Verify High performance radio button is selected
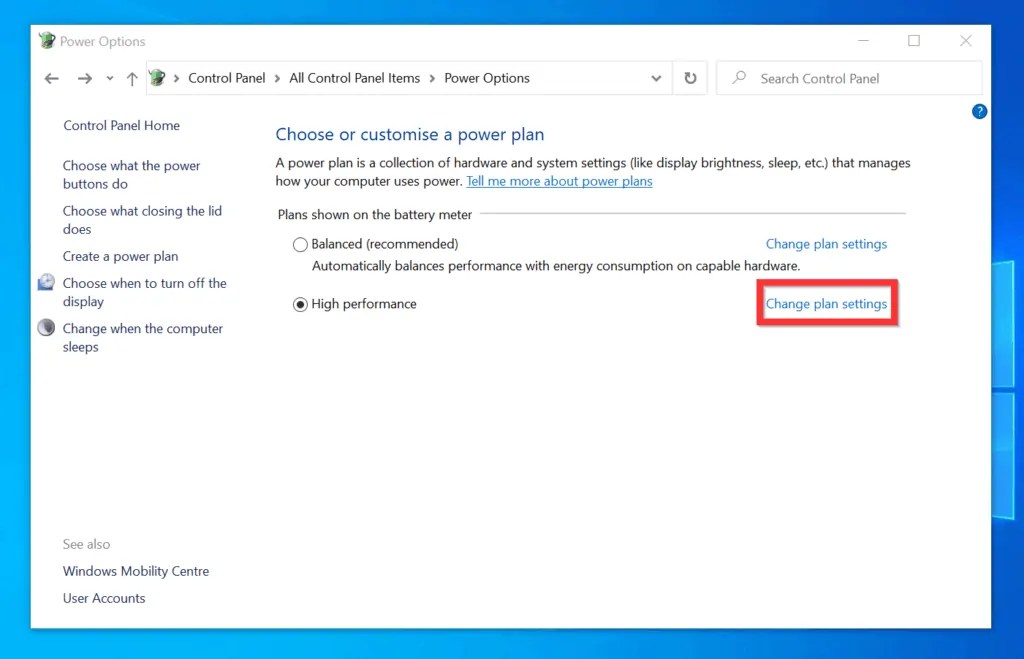Viewport: 1024px width, 659px height. click(300, 304)
